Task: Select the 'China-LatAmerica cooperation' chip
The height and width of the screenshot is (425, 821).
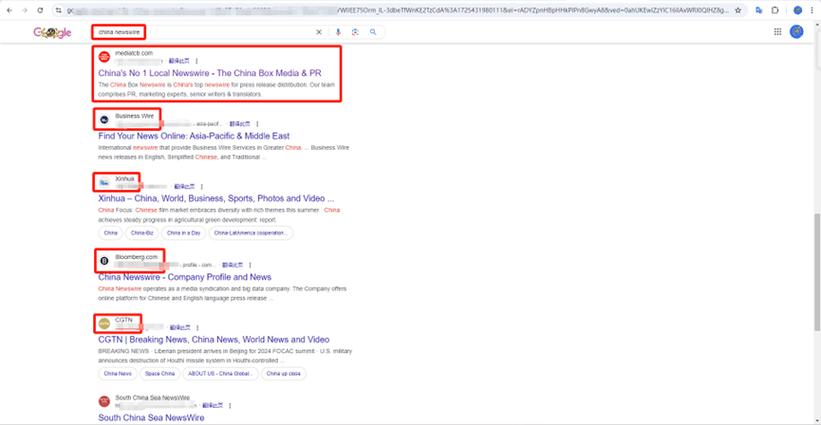Action: (251, 233)
